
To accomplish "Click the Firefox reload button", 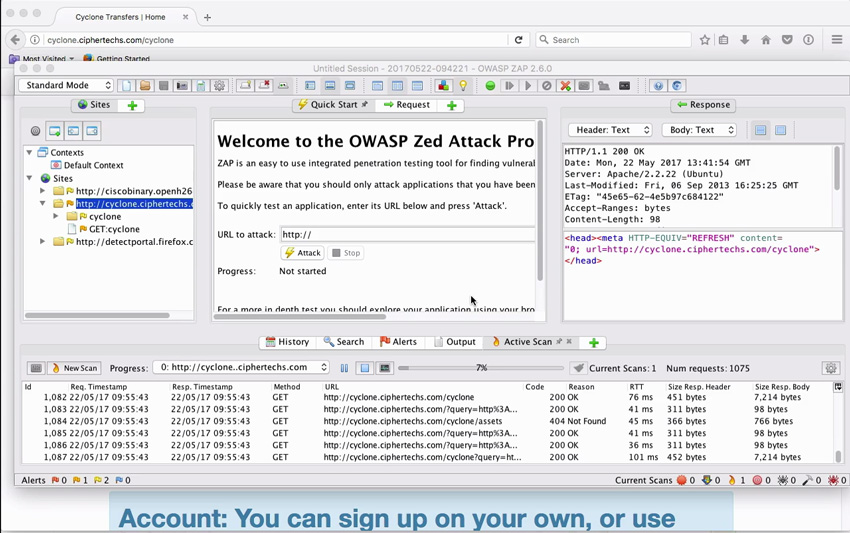I will coord(518,40).
